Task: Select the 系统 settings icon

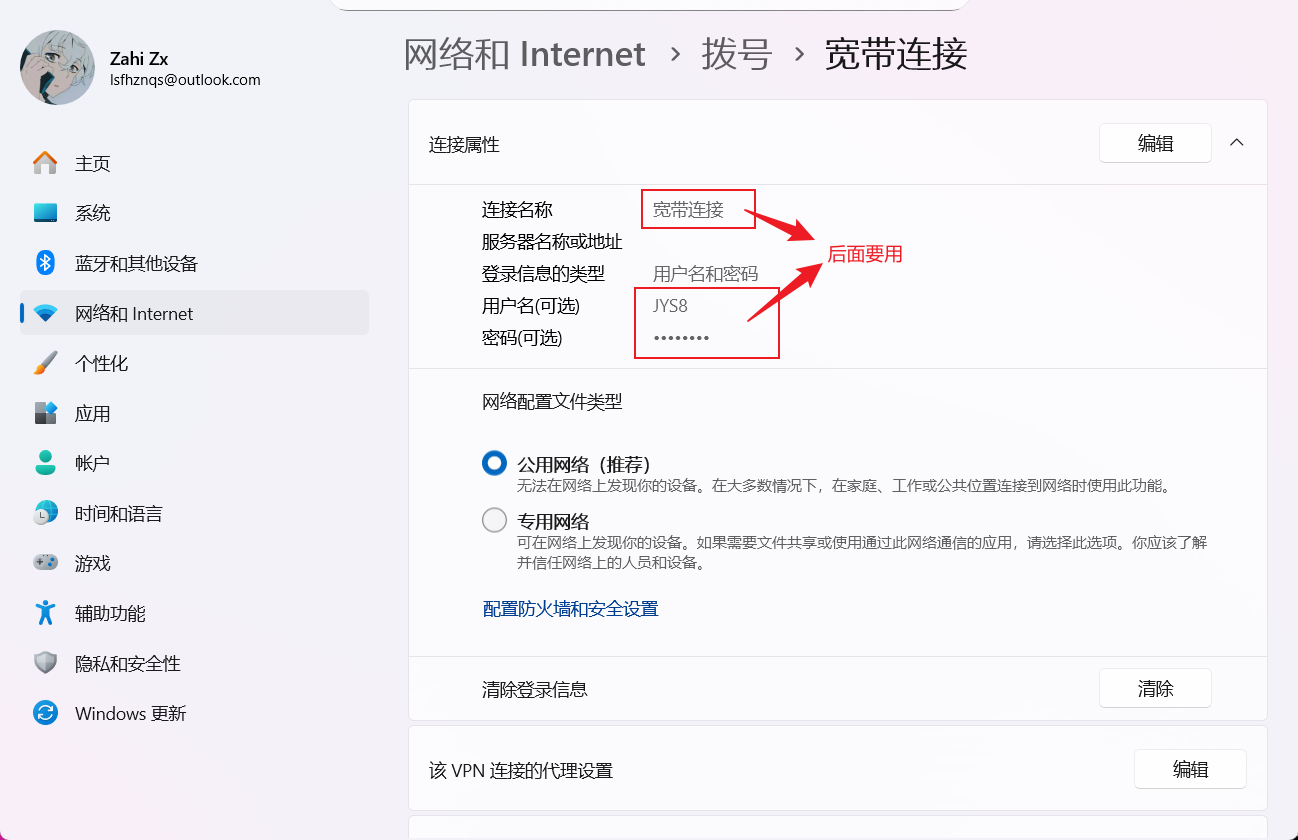Action: 46,212
